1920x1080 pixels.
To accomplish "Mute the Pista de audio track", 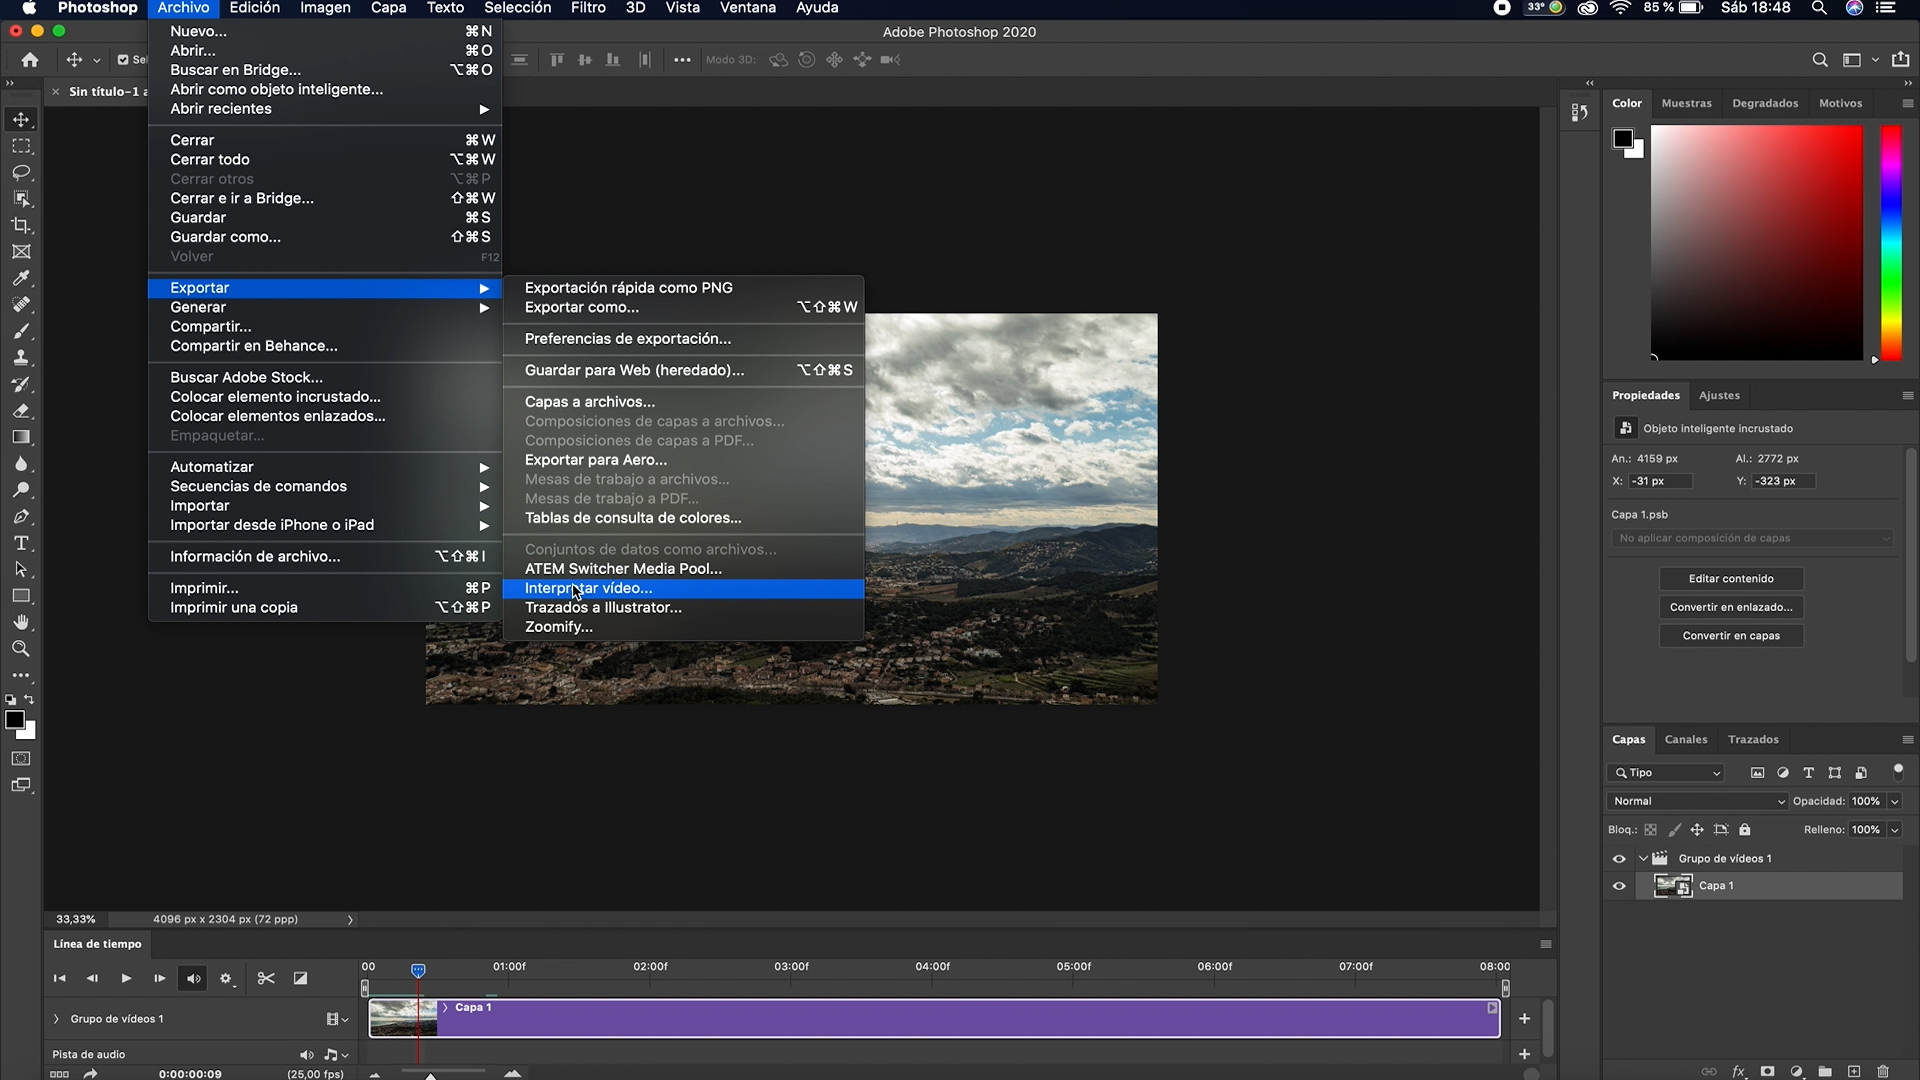I will (305, 1054).
